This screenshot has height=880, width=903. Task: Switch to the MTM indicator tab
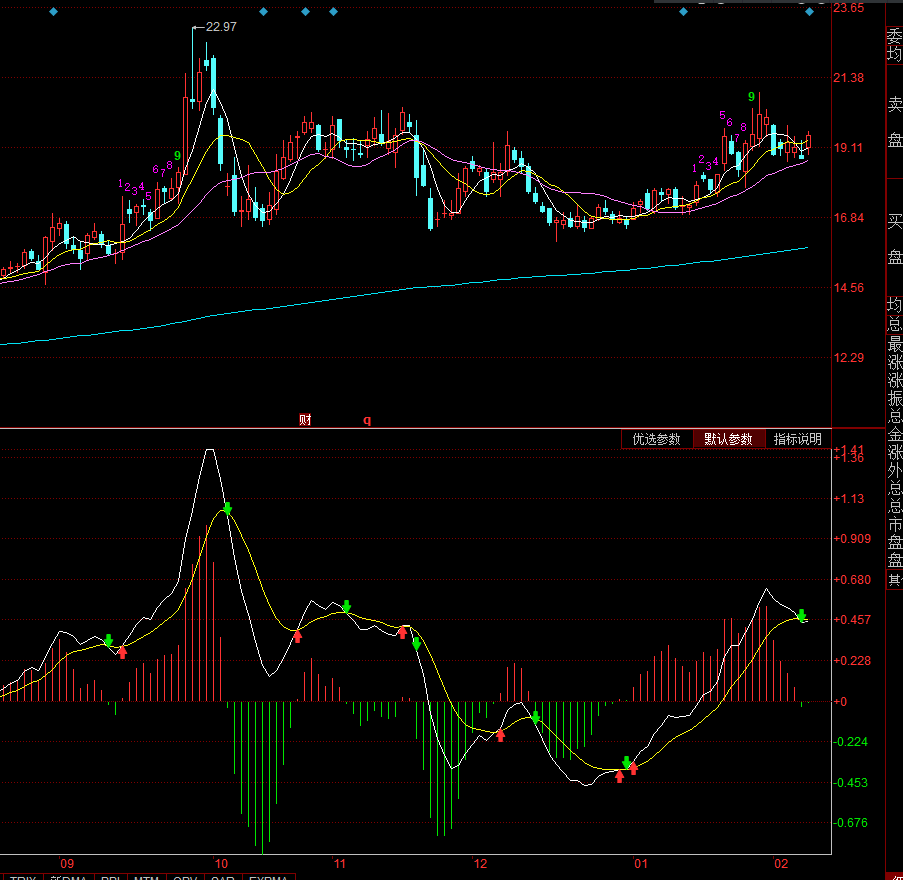(146, 877)
